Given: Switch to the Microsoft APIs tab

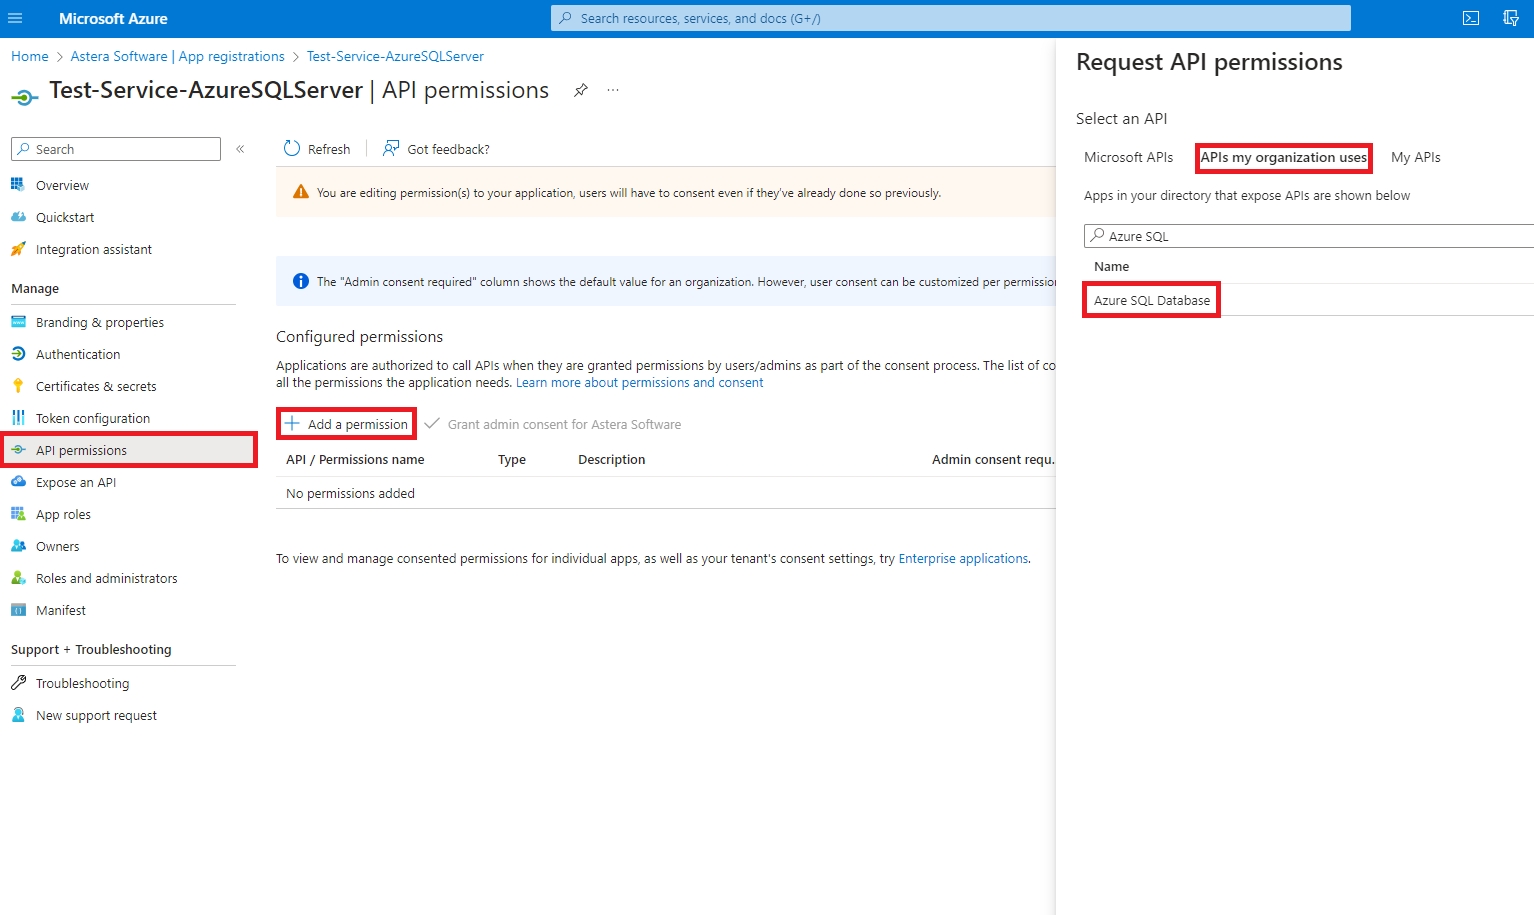Looking at the screenshot, I should [x=1129, y=157].
